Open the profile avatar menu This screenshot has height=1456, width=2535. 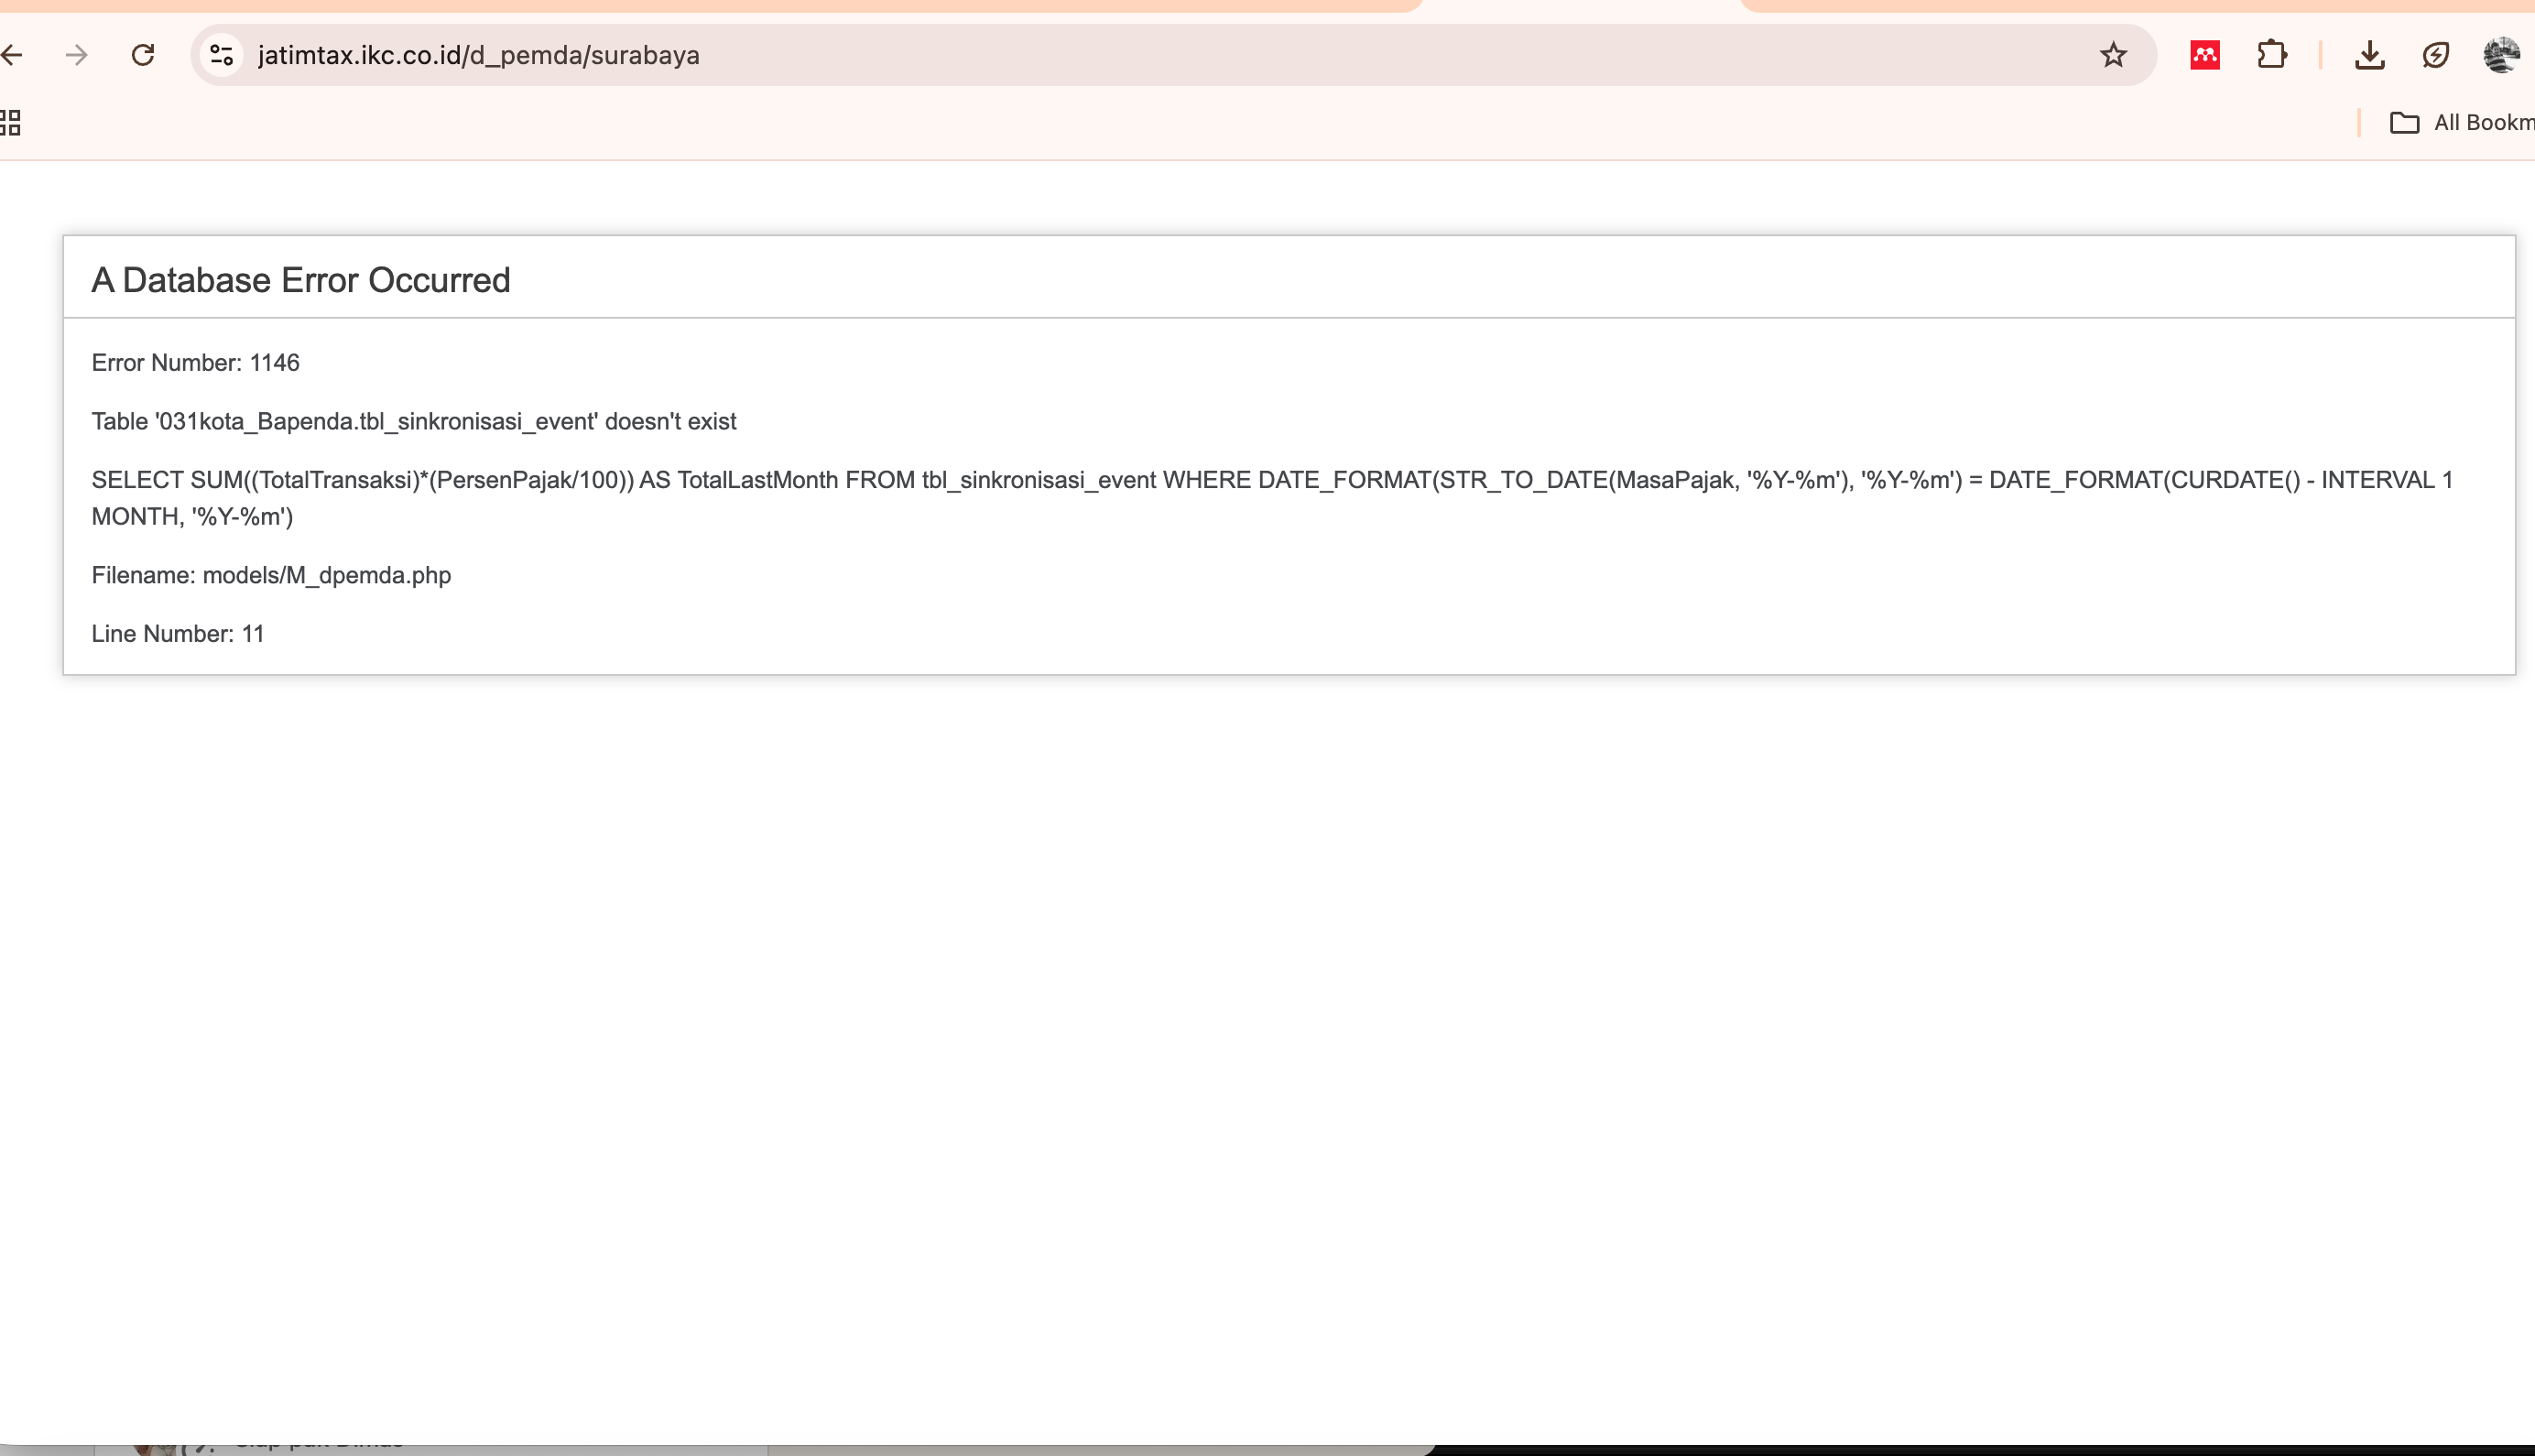click(2501, 55)
